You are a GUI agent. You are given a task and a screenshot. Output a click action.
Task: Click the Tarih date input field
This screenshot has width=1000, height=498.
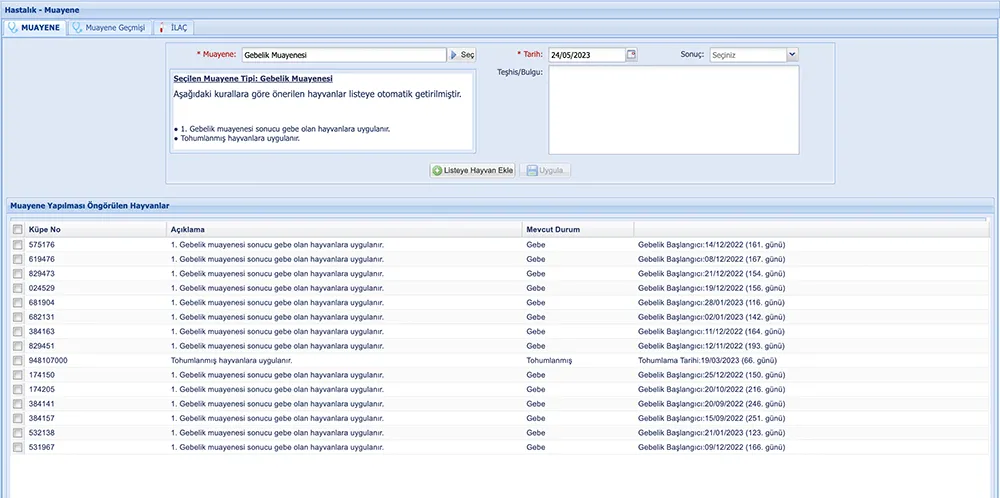586,55
